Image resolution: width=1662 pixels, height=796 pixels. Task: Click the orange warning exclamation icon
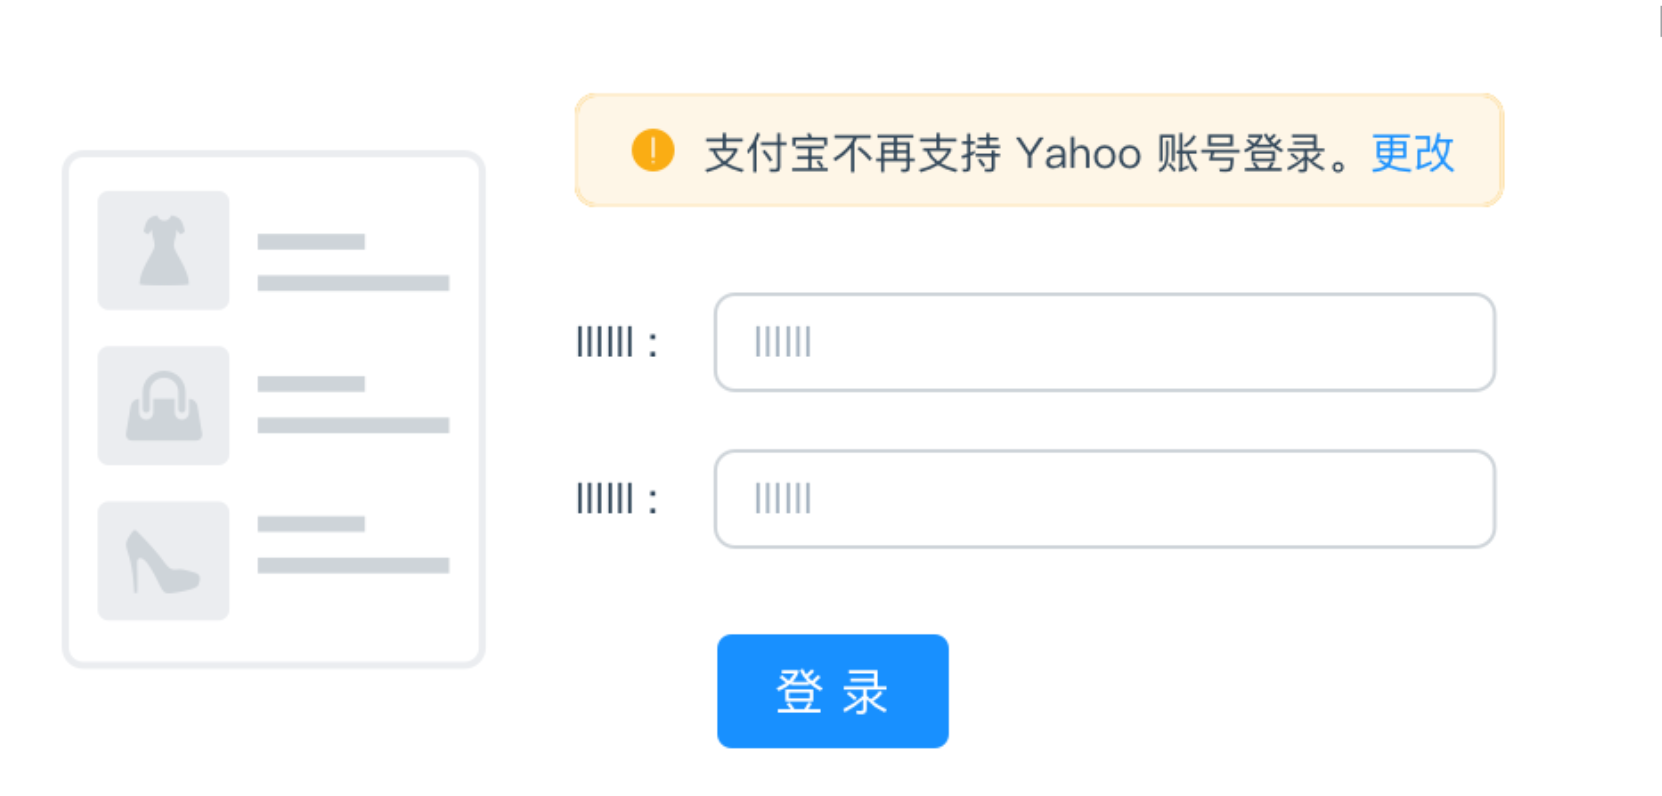(x=653, y=151)
